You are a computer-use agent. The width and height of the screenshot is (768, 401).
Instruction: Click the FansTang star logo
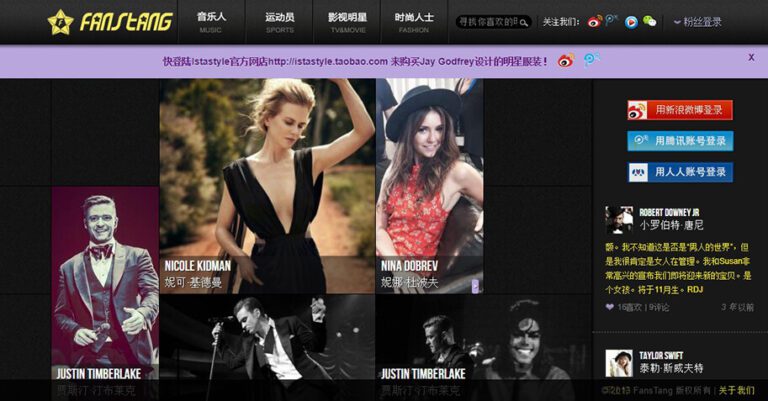(60, 21)
